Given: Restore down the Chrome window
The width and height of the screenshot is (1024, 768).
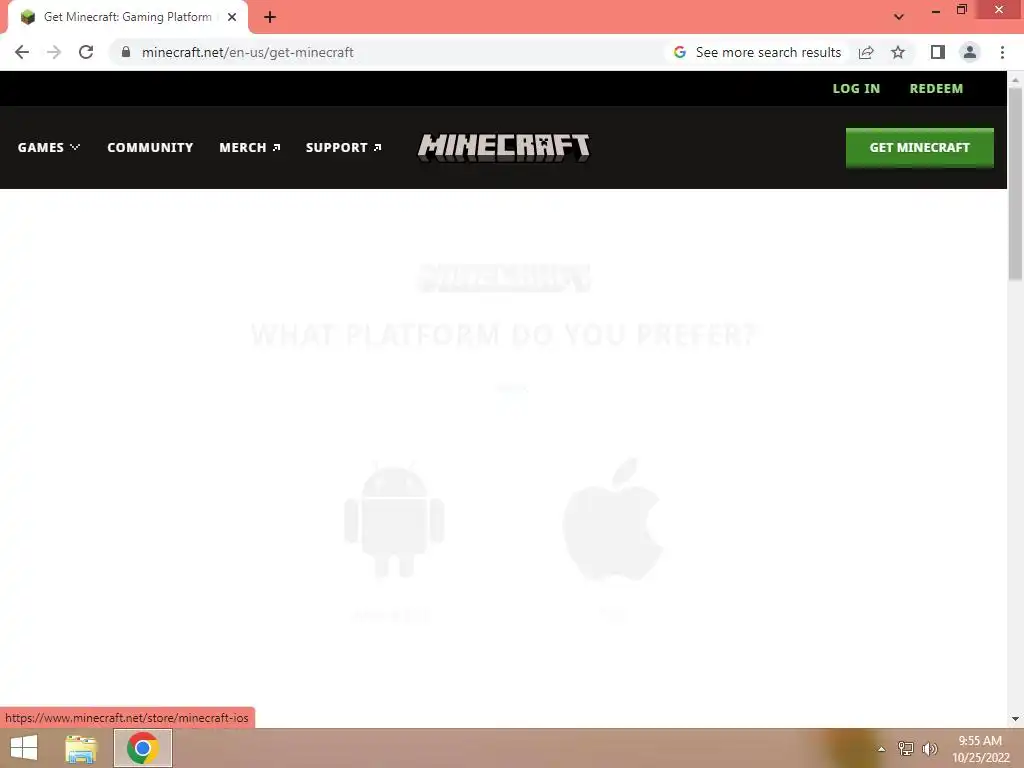Looking at the screenshot, I should point(962,9).
